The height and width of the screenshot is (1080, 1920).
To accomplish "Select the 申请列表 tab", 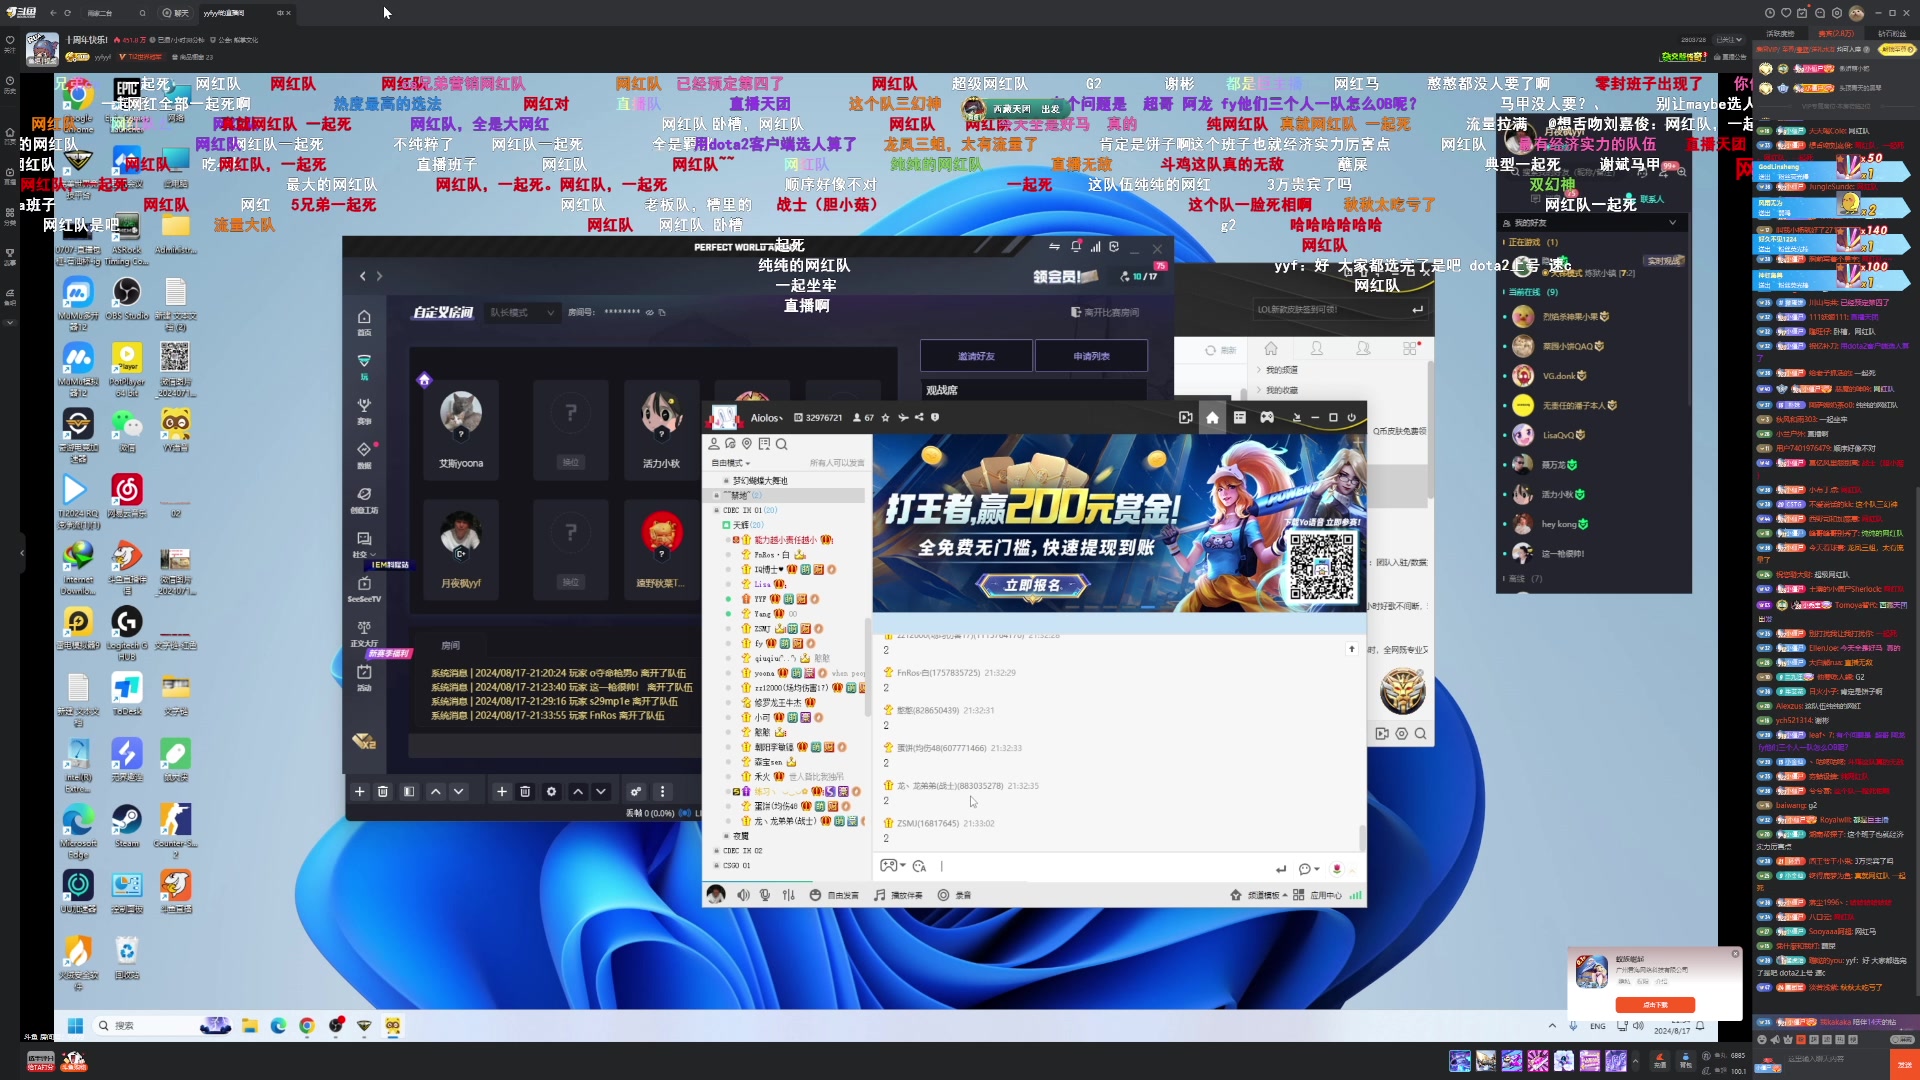I will pos(1091,356).
